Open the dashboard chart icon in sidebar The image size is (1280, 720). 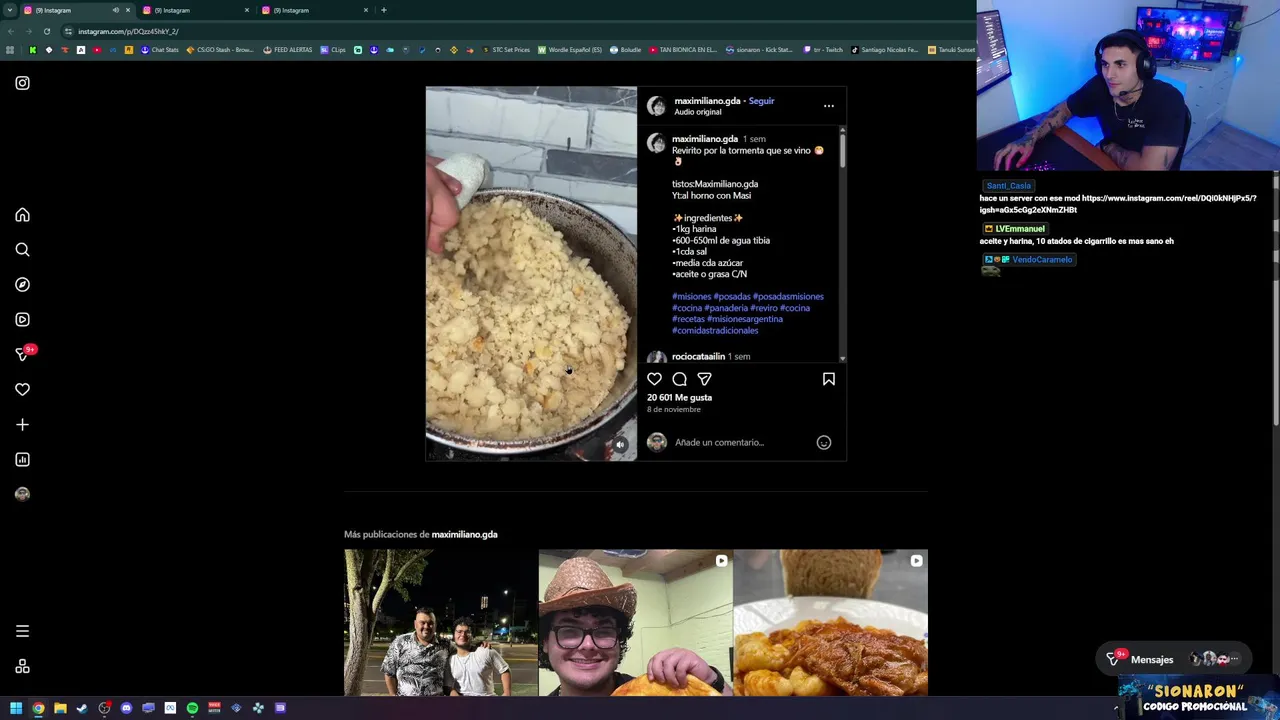(x=22, y=460)
